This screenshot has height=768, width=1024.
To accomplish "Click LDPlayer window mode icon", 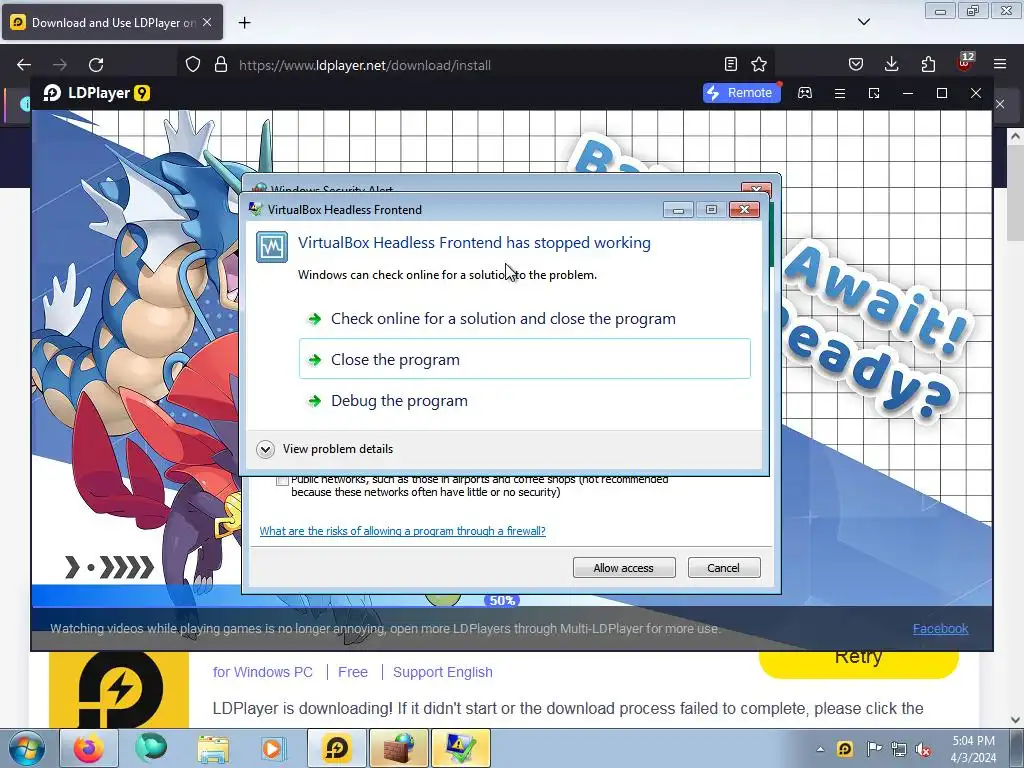I will click(874, 93).
